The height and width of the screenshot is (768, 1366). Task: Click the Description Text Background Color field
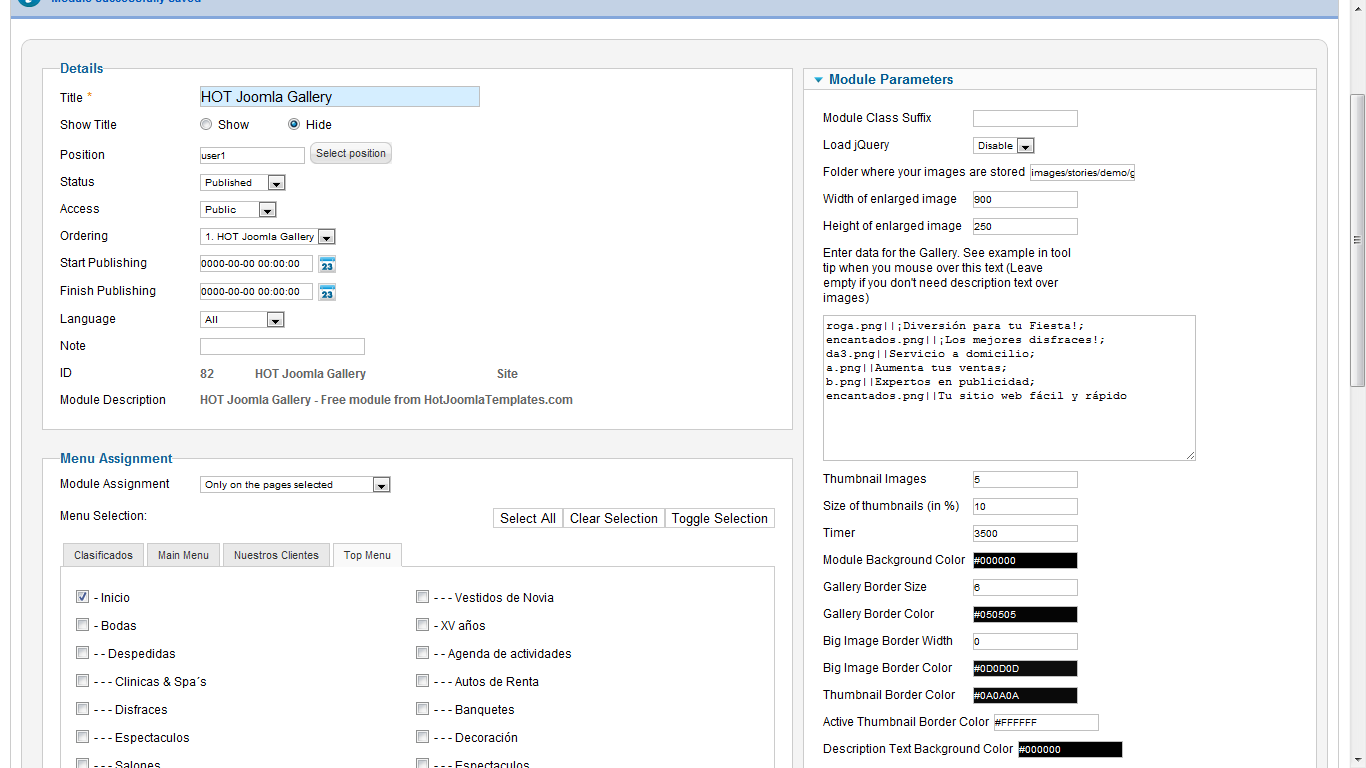point(1070,750)
